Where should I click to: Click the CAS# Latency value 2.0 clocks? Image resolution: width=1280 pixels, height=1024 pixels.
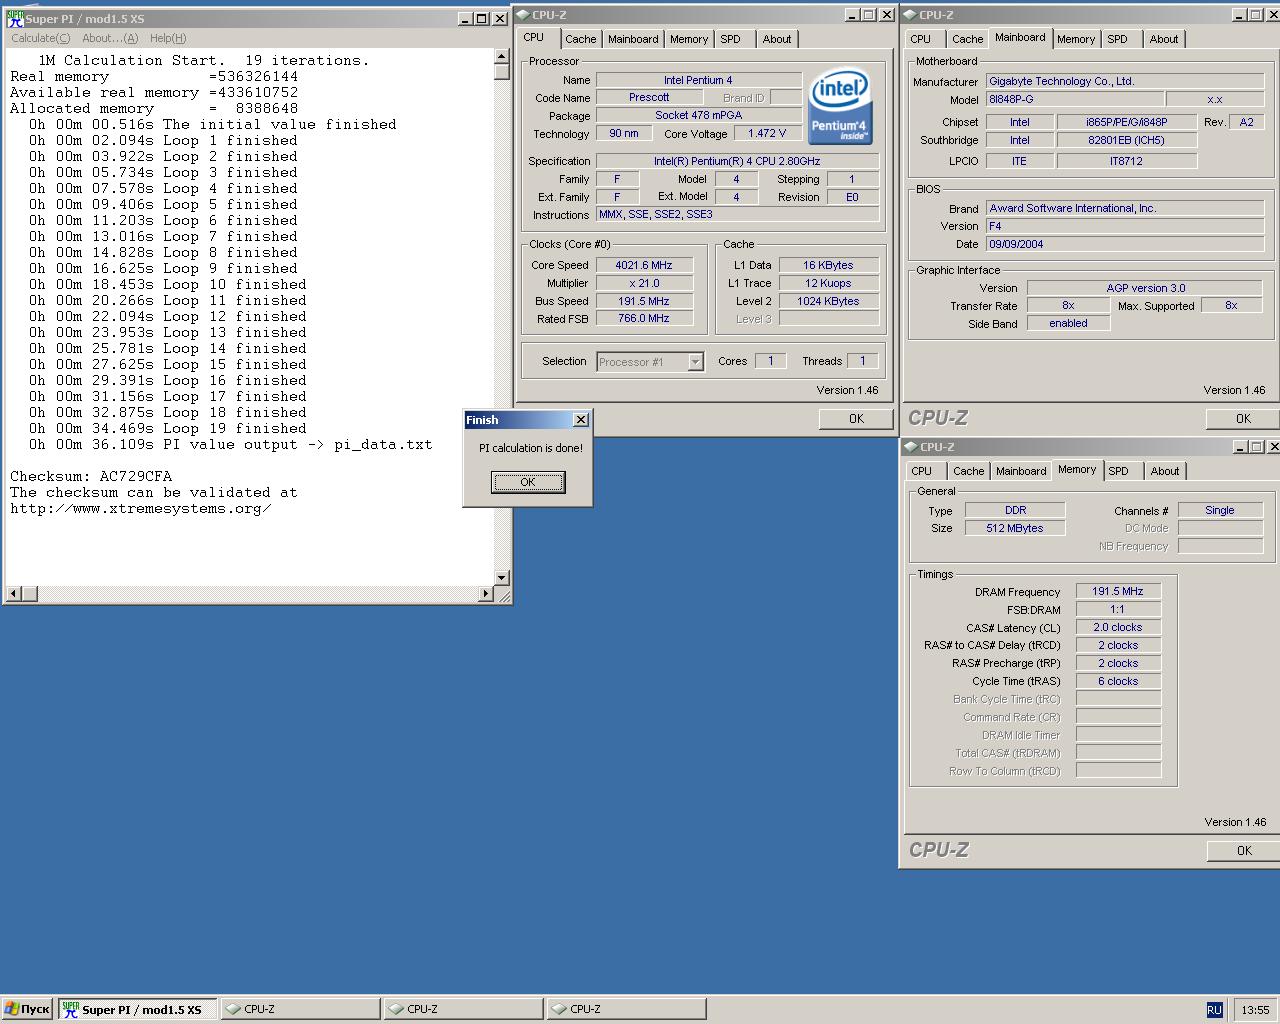1118,627
